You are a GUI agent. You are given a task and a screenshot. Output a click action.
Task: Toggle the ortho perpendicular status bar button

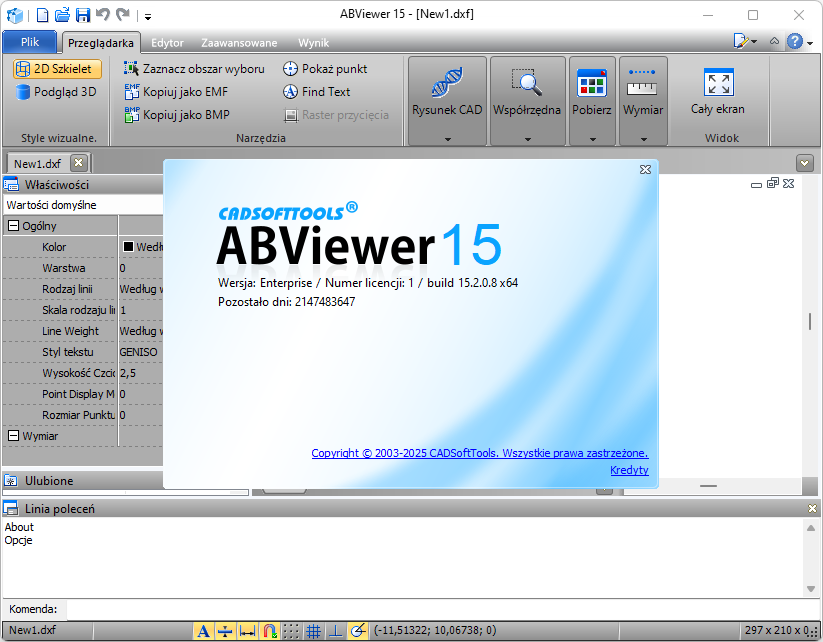[336, 630]
